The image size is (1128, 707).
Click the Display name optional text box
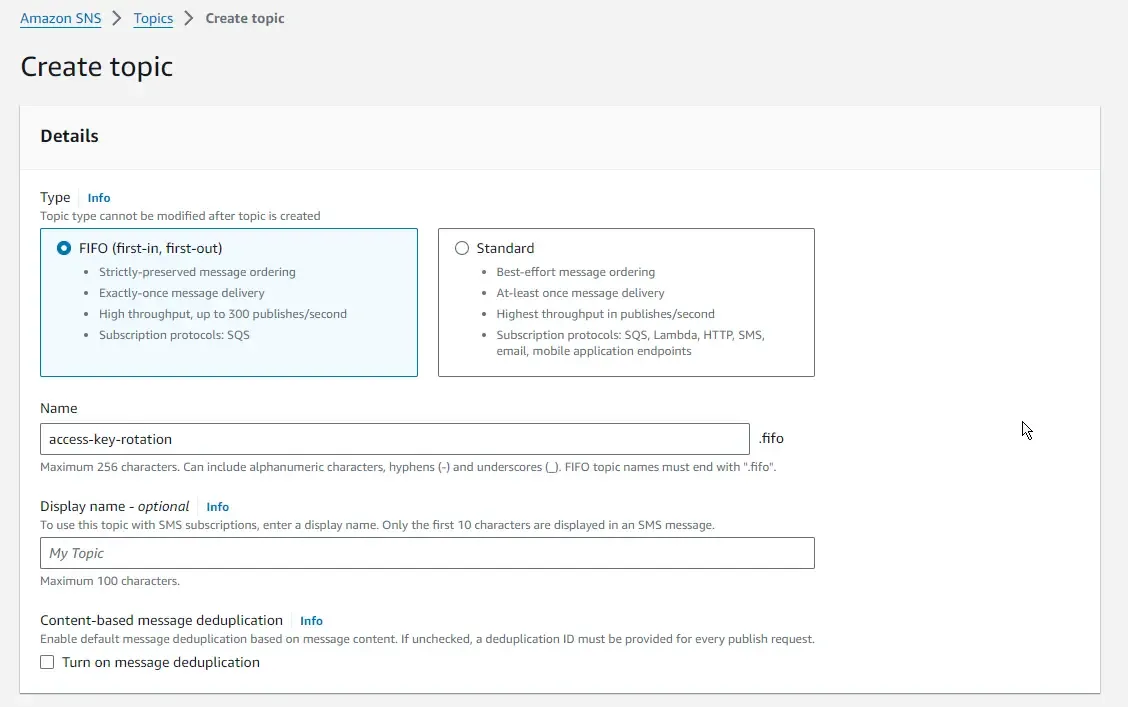[427, 553]
